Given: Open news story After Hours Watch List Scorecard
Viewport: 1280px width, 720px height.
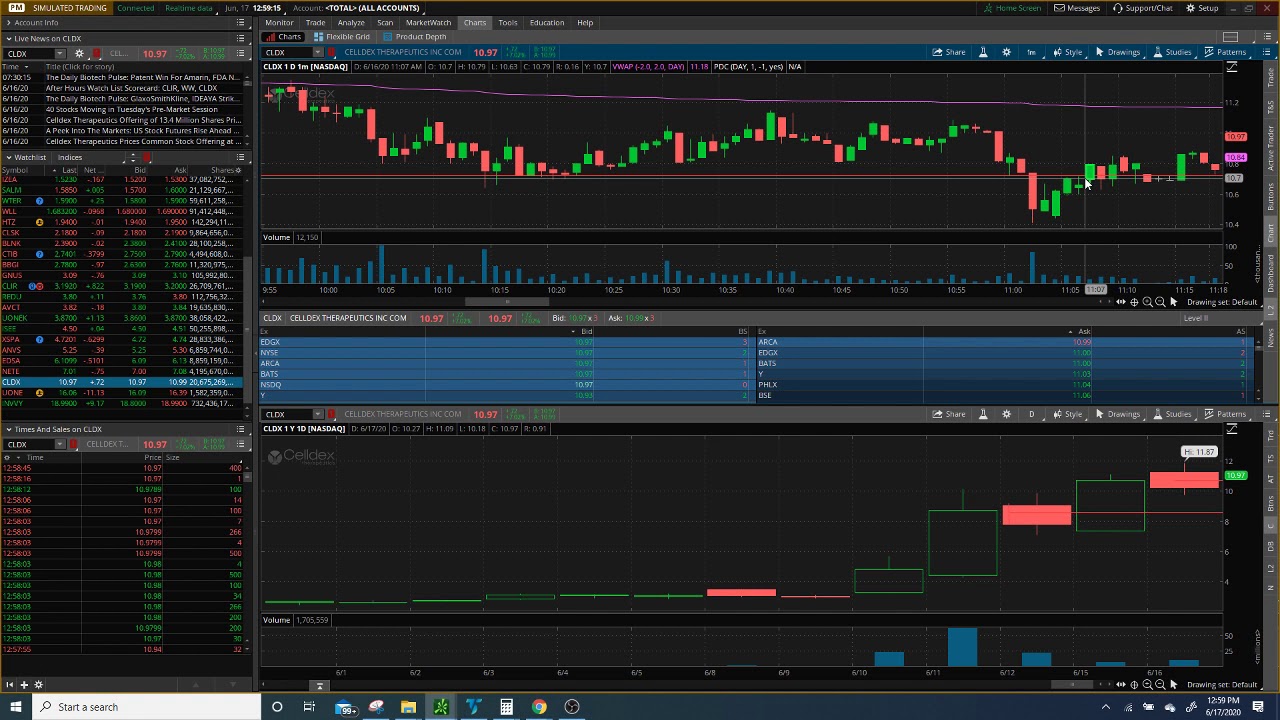Looking at the screenshot, I should click(x=131, y=88).
